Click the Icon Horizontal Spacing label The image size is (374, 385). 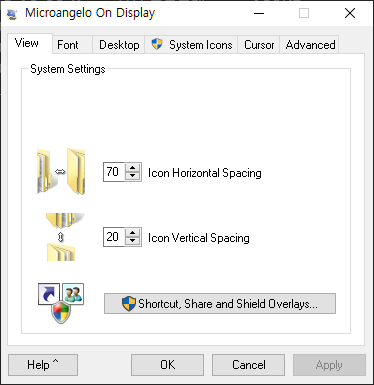(x=205, y=173)
